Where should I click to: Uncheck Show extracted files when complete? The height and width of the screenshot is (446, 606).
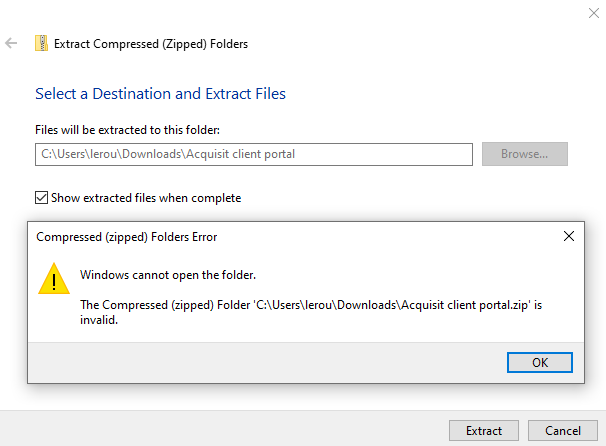coord(41,198)
